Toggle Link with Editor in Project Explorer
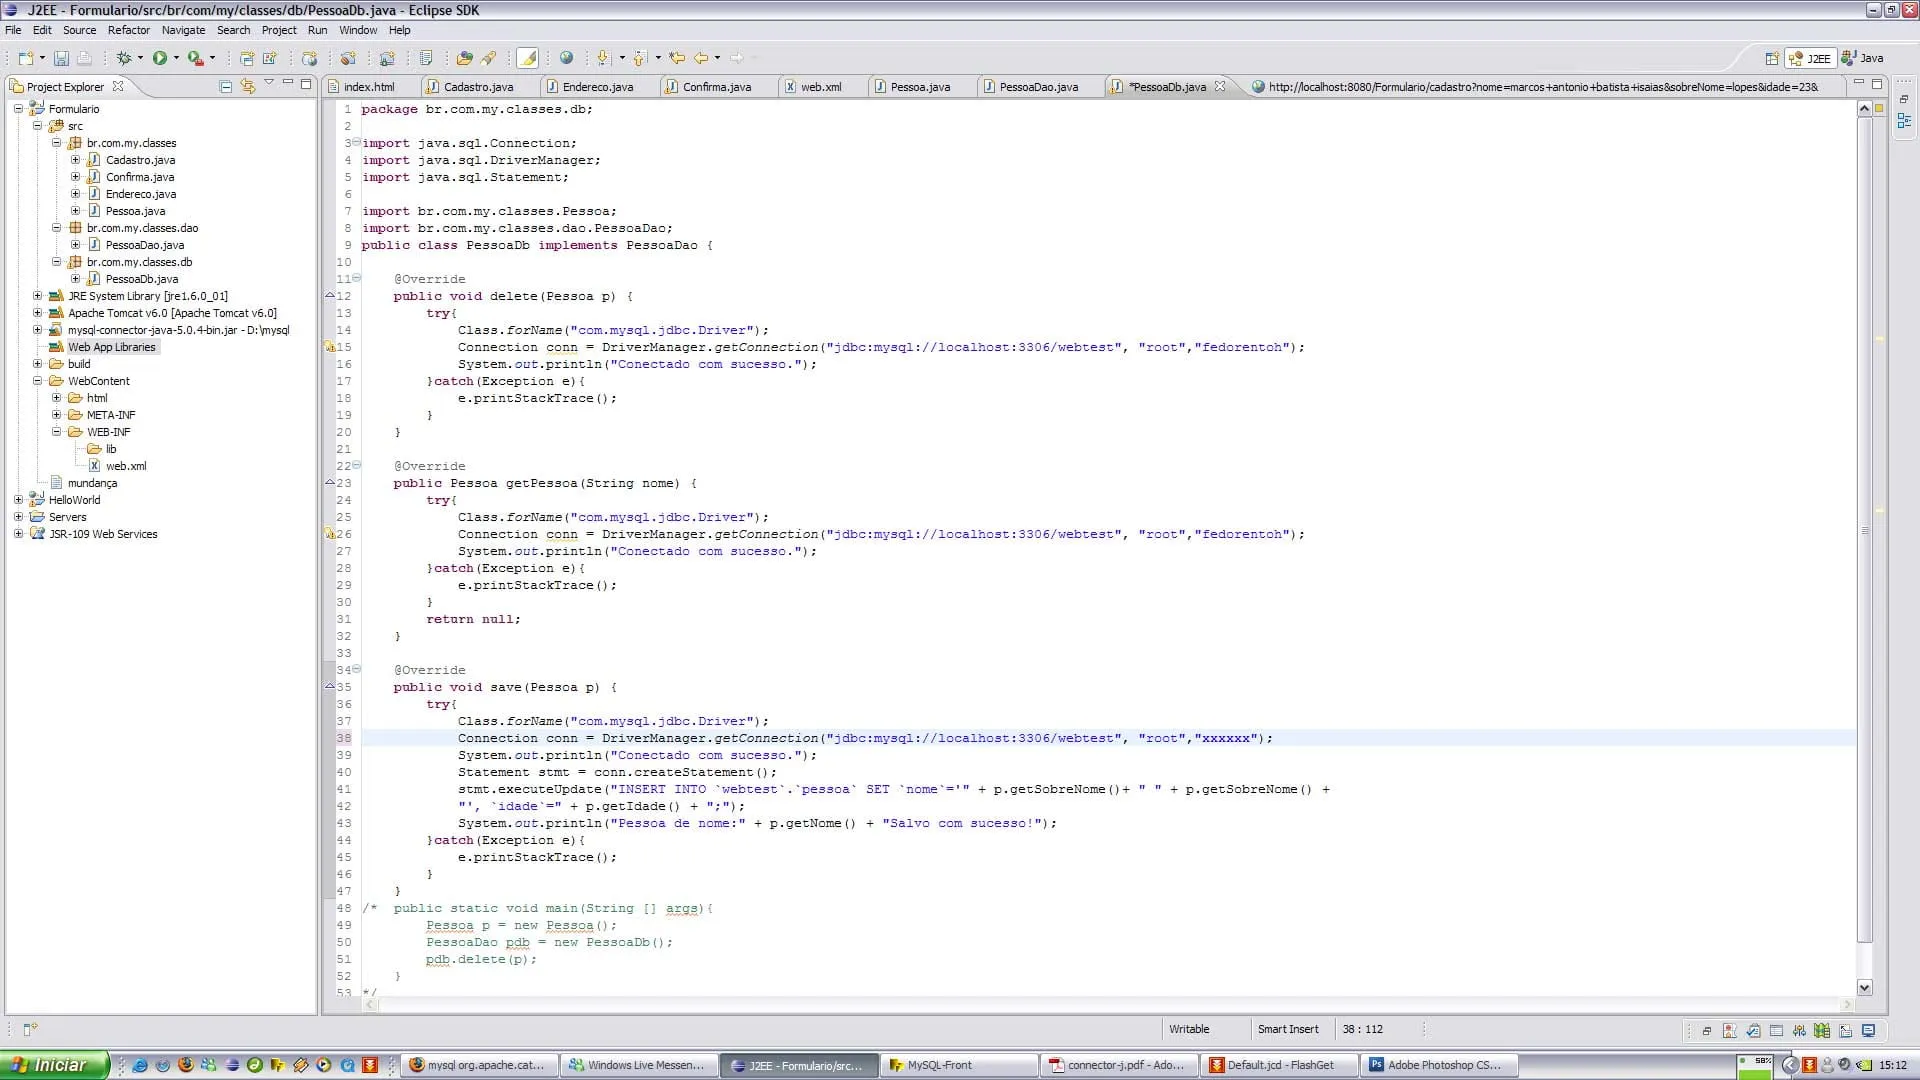This screenshot has height=1080, width=1920. pyautogui.click(x=247, y=87)
